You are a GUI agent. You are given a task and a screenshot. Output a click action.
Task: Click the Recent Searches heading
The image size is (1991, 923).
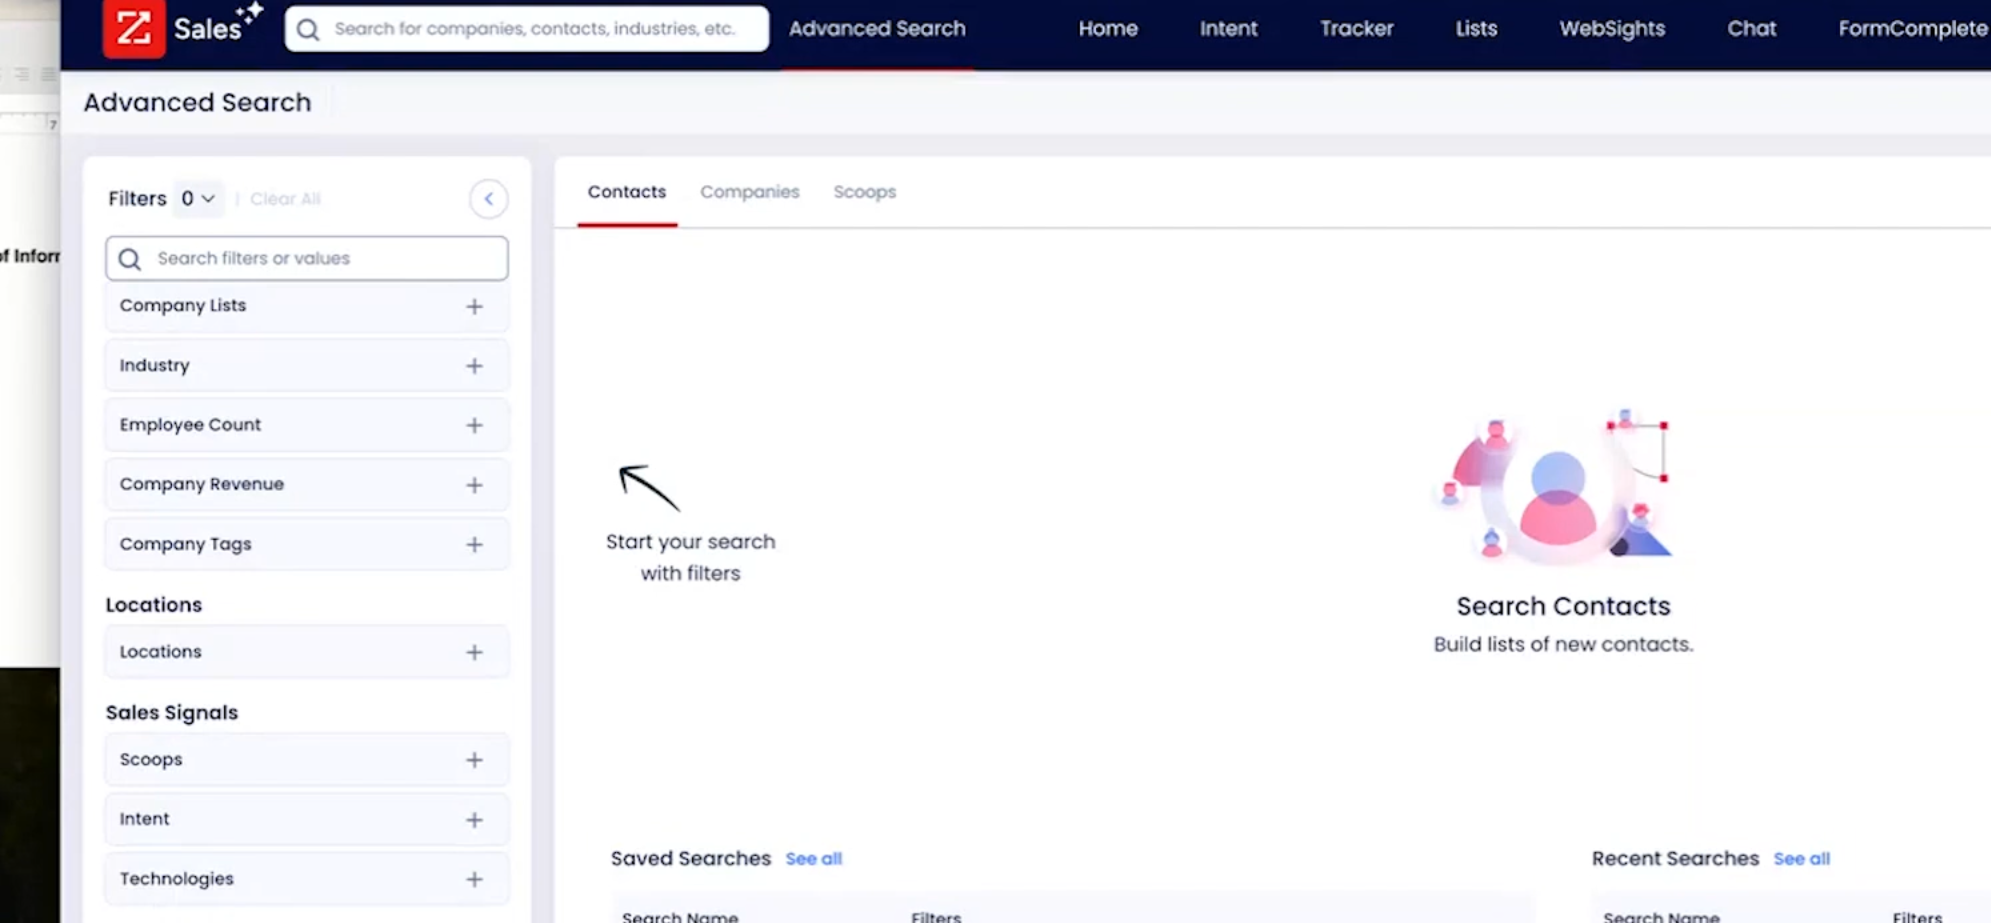1675,859
